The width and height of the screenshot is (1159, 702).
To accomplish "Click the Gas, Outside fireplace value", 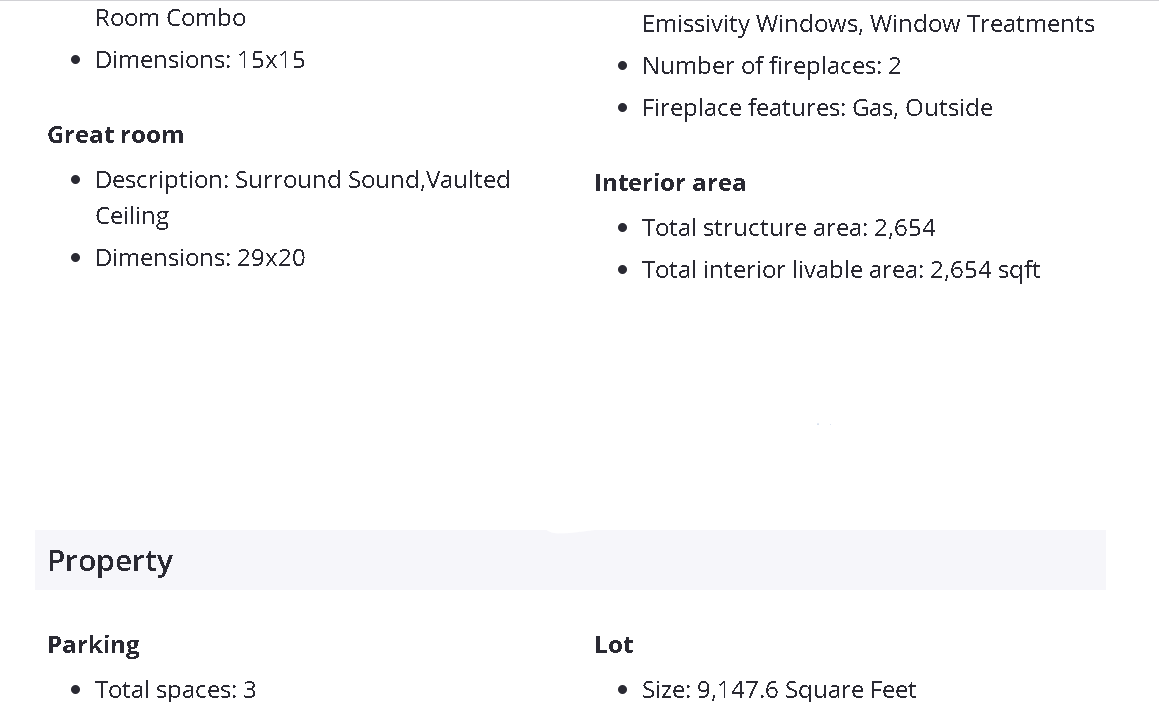I will point(922,108).
